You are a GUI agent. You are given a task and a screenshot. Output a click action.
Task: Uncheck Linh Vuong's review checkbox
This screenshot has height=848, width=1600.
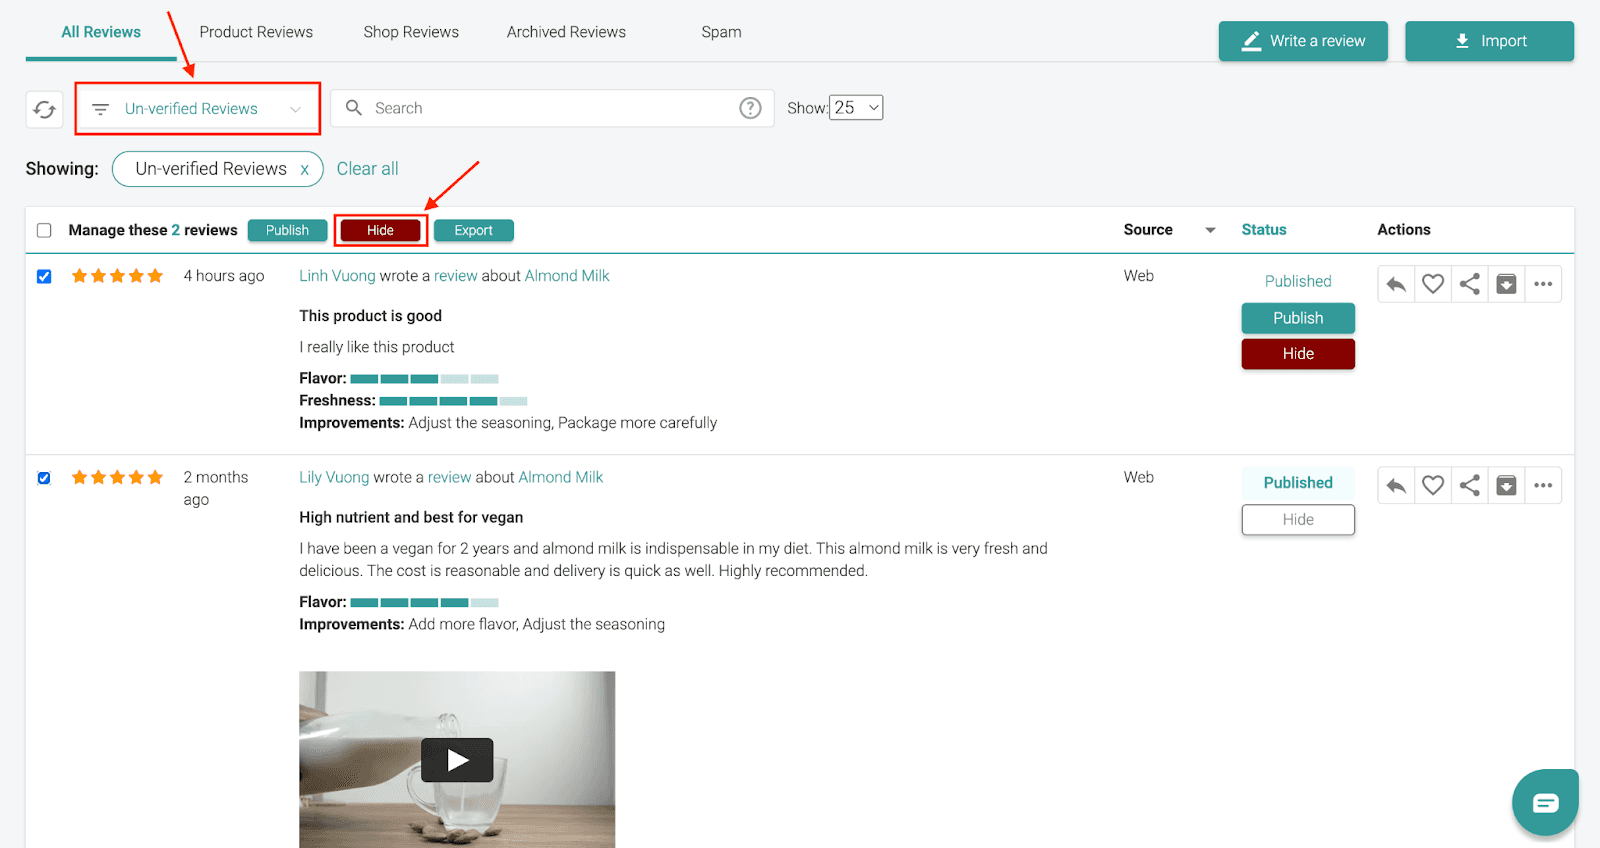click(x=44, y=276)
